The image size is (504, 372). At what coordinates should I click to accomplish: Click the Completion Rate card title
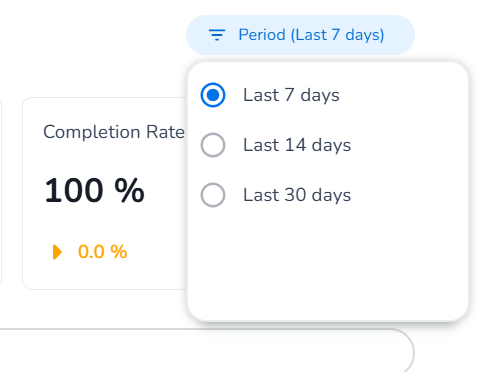point(114,132)
